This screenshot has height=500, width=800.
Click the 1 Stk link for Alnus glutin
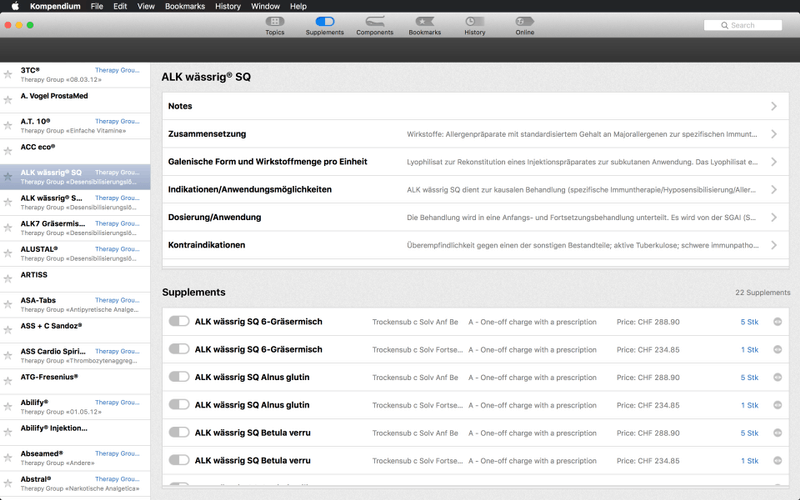[749, 405]
